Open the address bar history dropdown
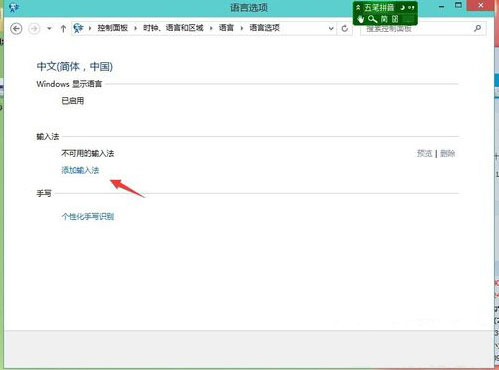The image size is (499, 370). pyautogui.click(x=331, y=29)
